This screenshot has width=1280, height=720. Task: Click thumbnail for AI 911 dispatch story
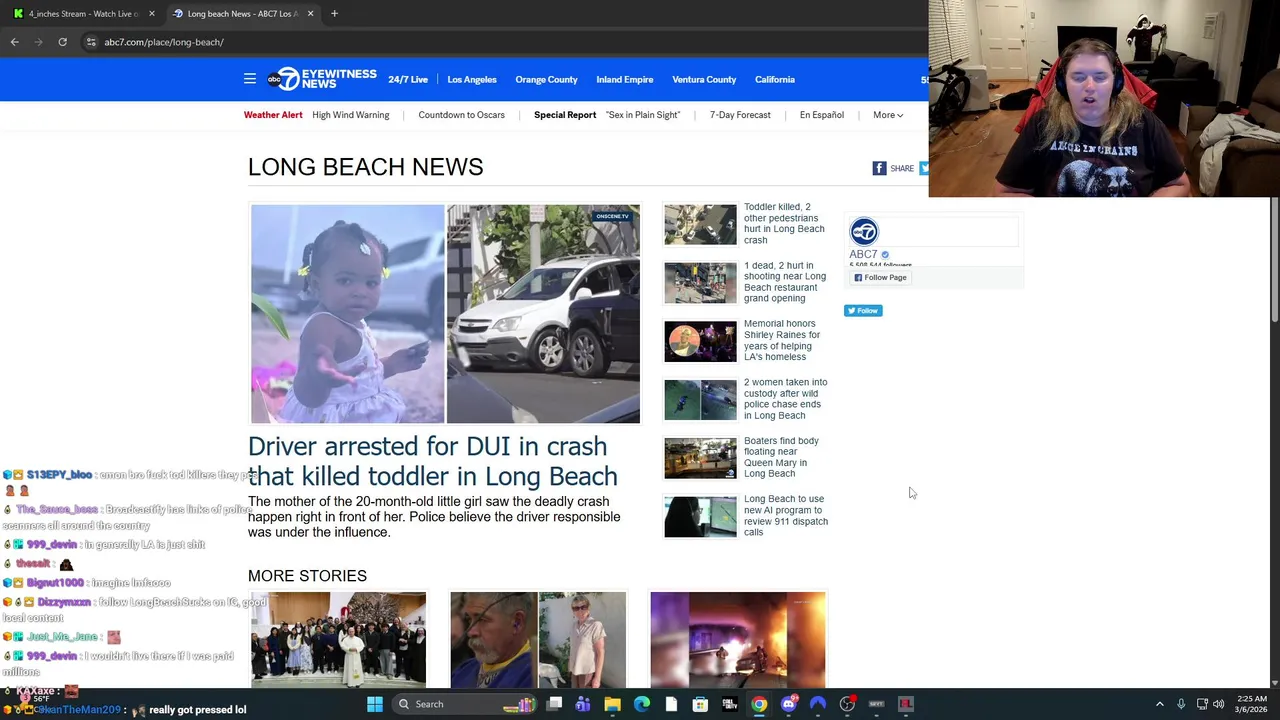click(x=700, y=517)
